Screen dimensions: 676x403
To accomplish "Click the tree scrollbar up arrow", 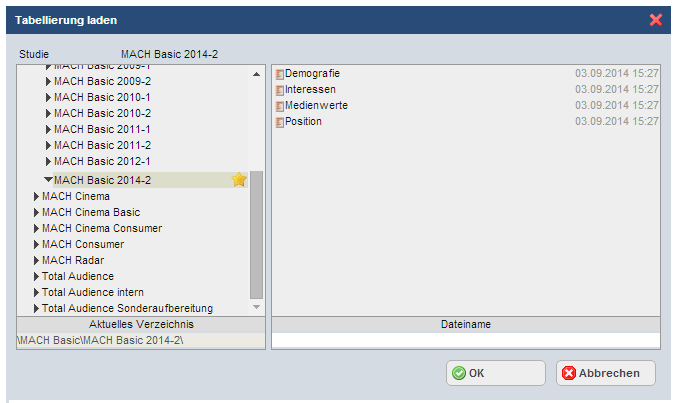I will coord(257,74).
